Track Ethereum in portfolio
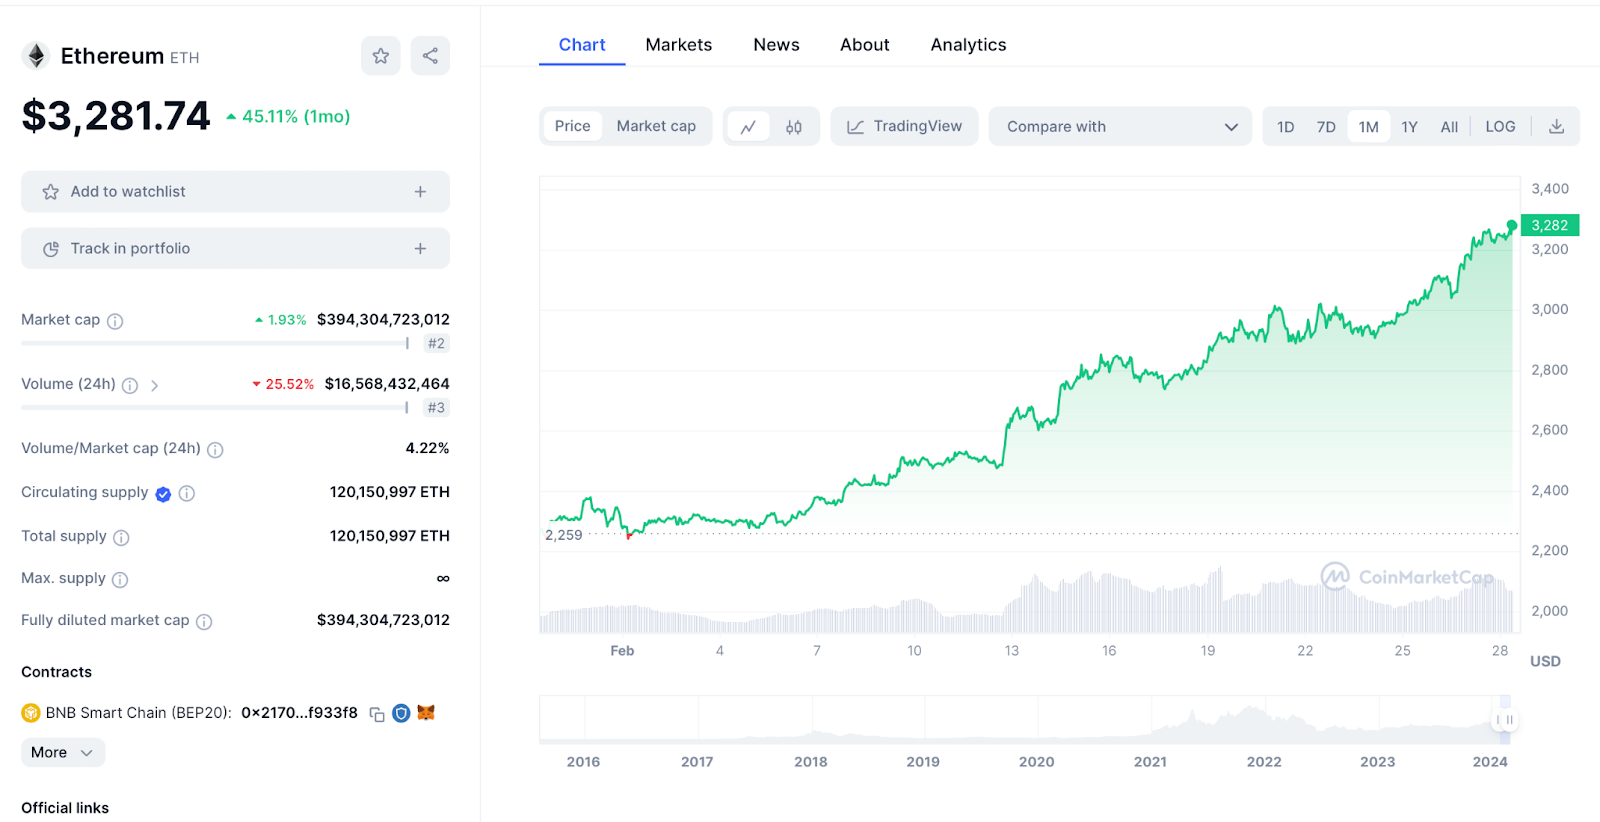The width and height of the screenshot is (1600, 822). pos(235,249)
